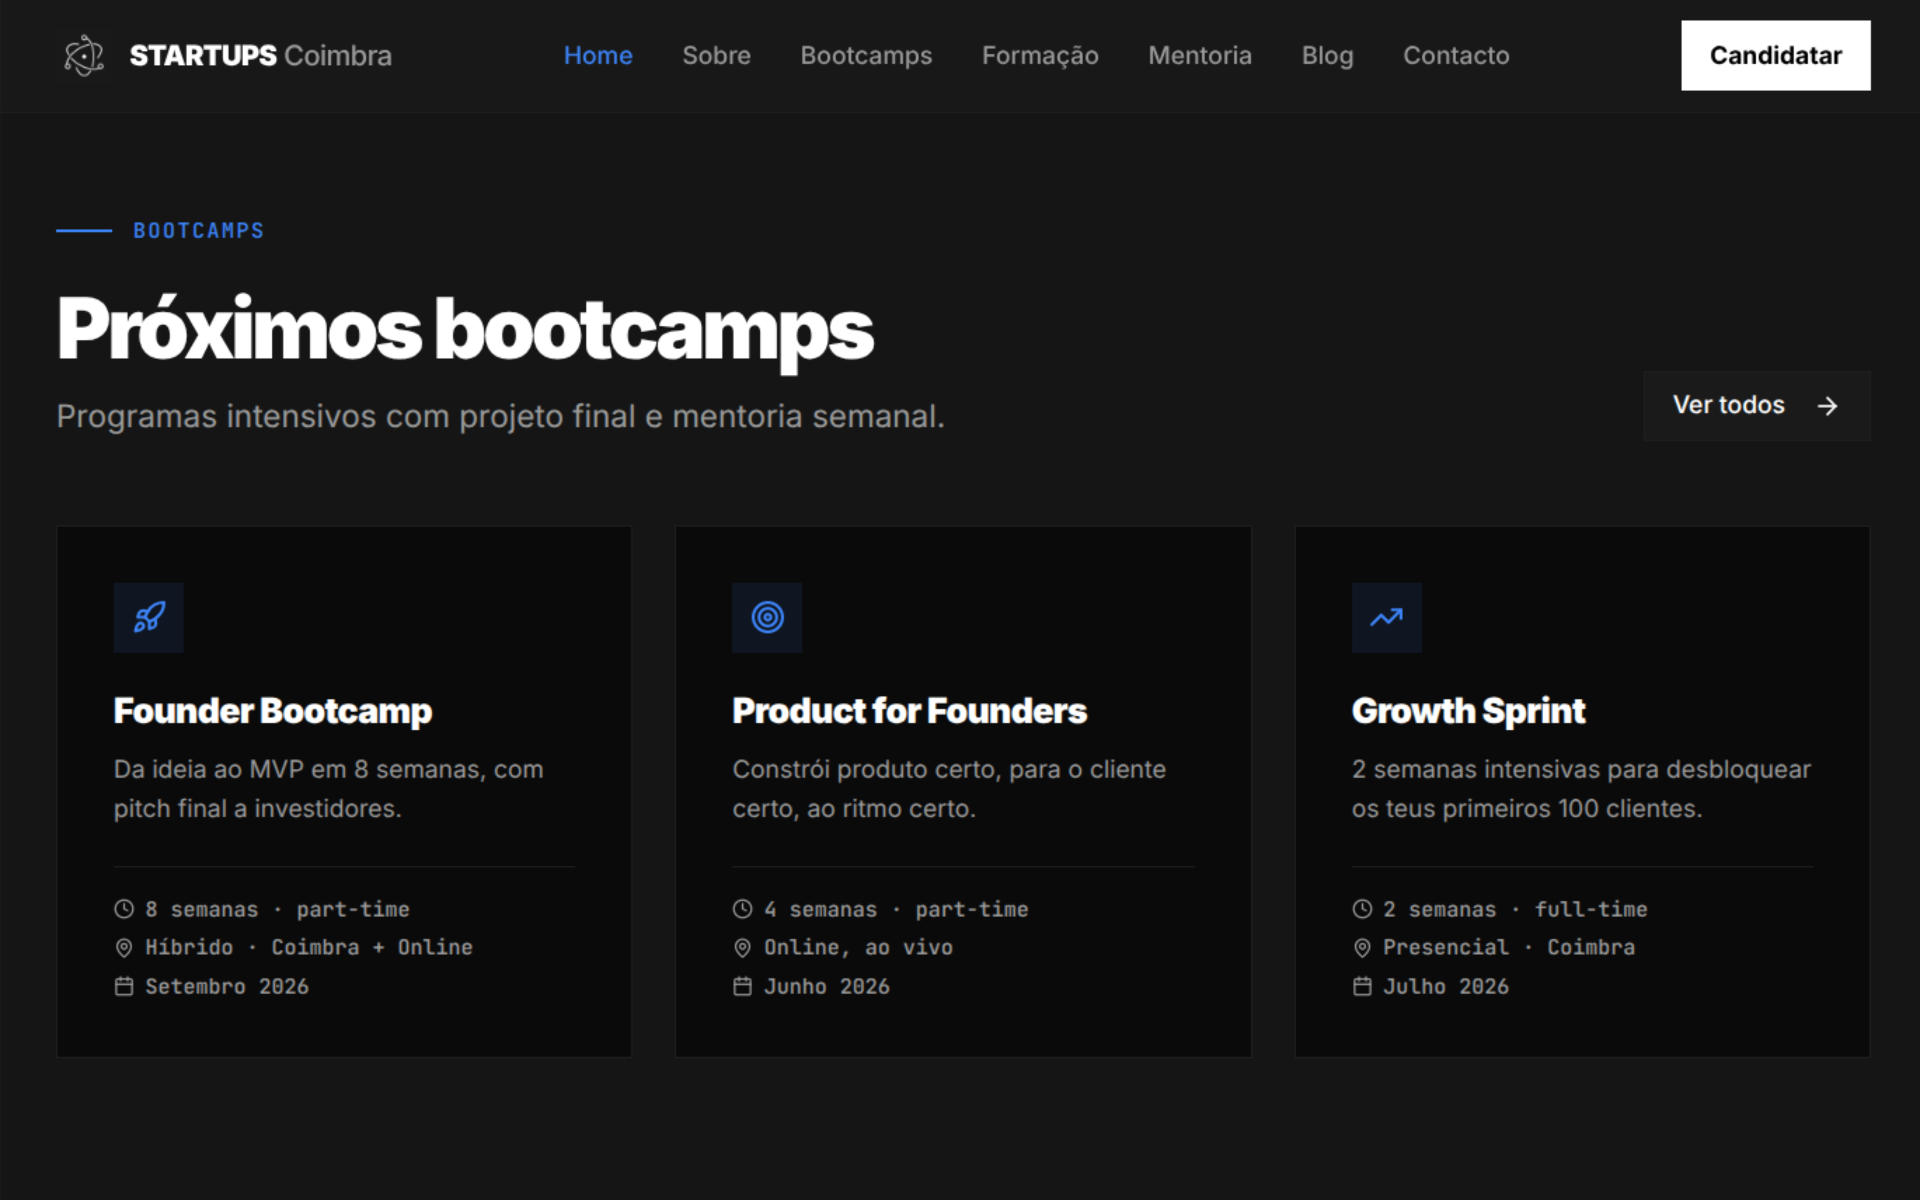Click '8 semanas · part-time' text
The height and width of the screenshot is (1200, 1920).
tap(277, 909)
